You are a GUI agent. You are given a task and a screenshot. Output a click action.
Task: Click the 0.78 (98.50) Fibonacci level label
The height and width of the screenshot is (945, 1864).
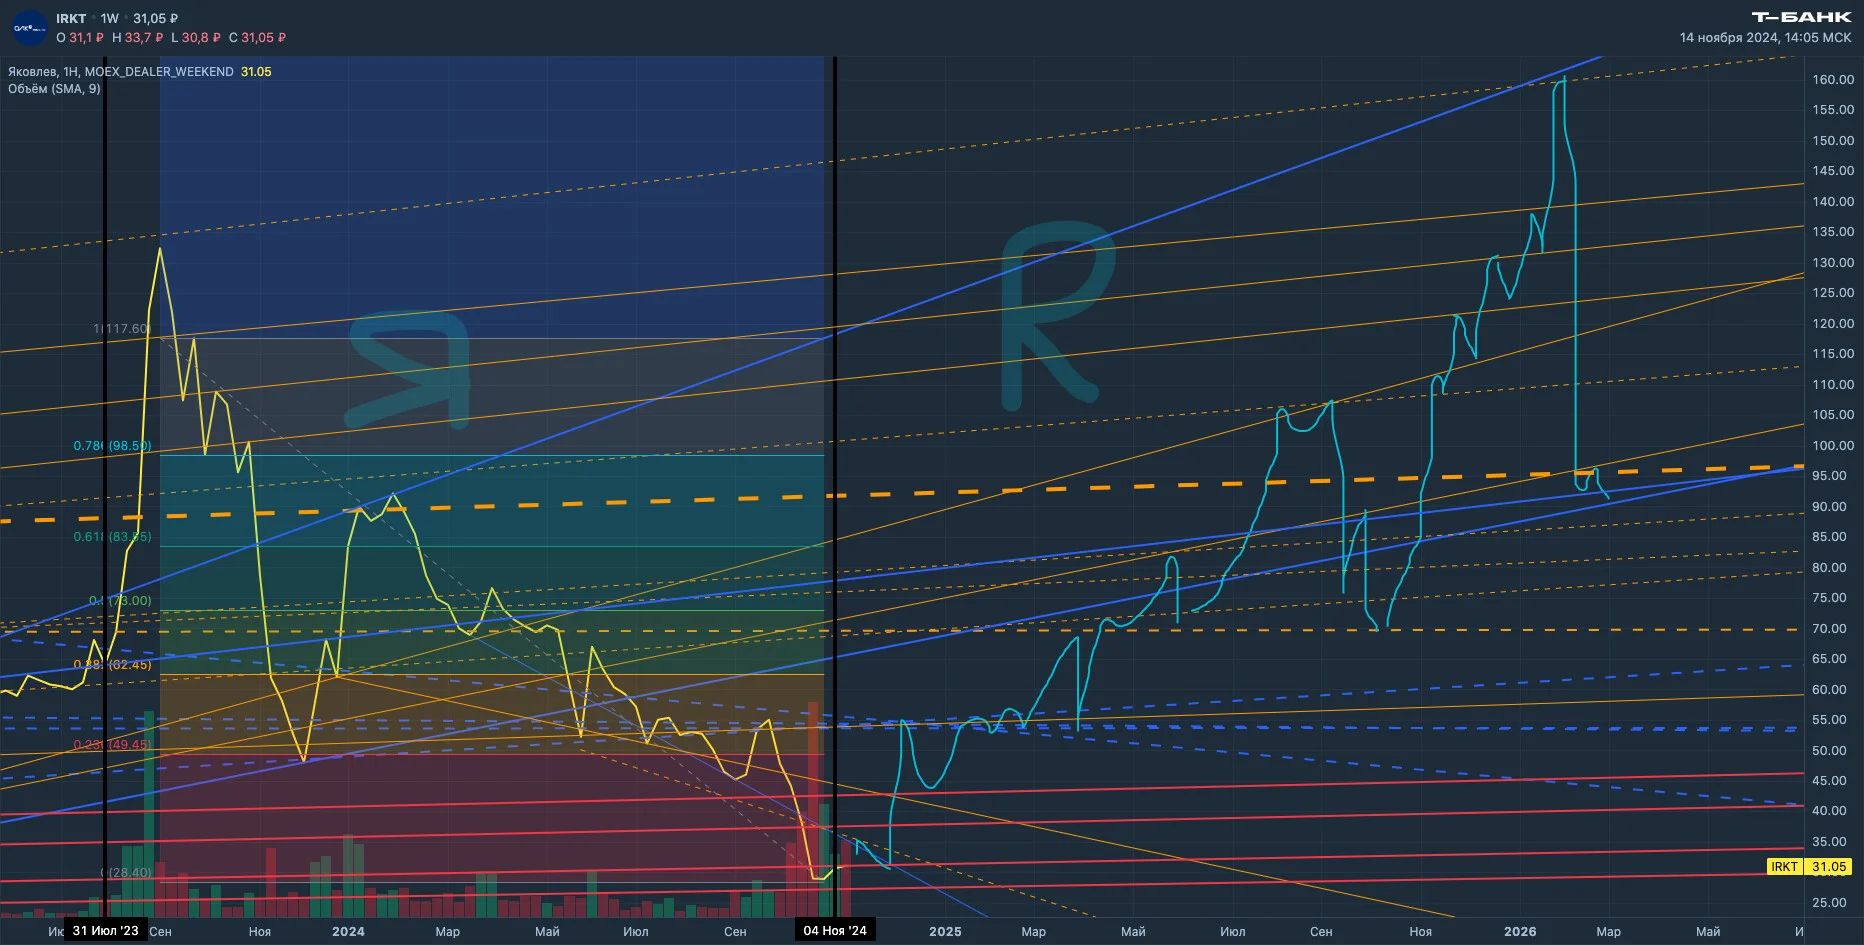[112, 445]
